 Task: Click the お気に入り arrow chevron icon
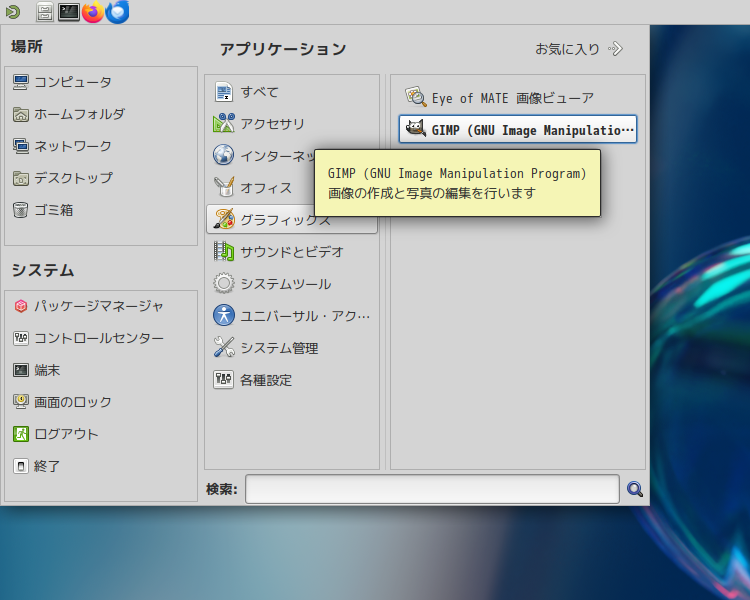pyautogui.click(x=616, y=49)
